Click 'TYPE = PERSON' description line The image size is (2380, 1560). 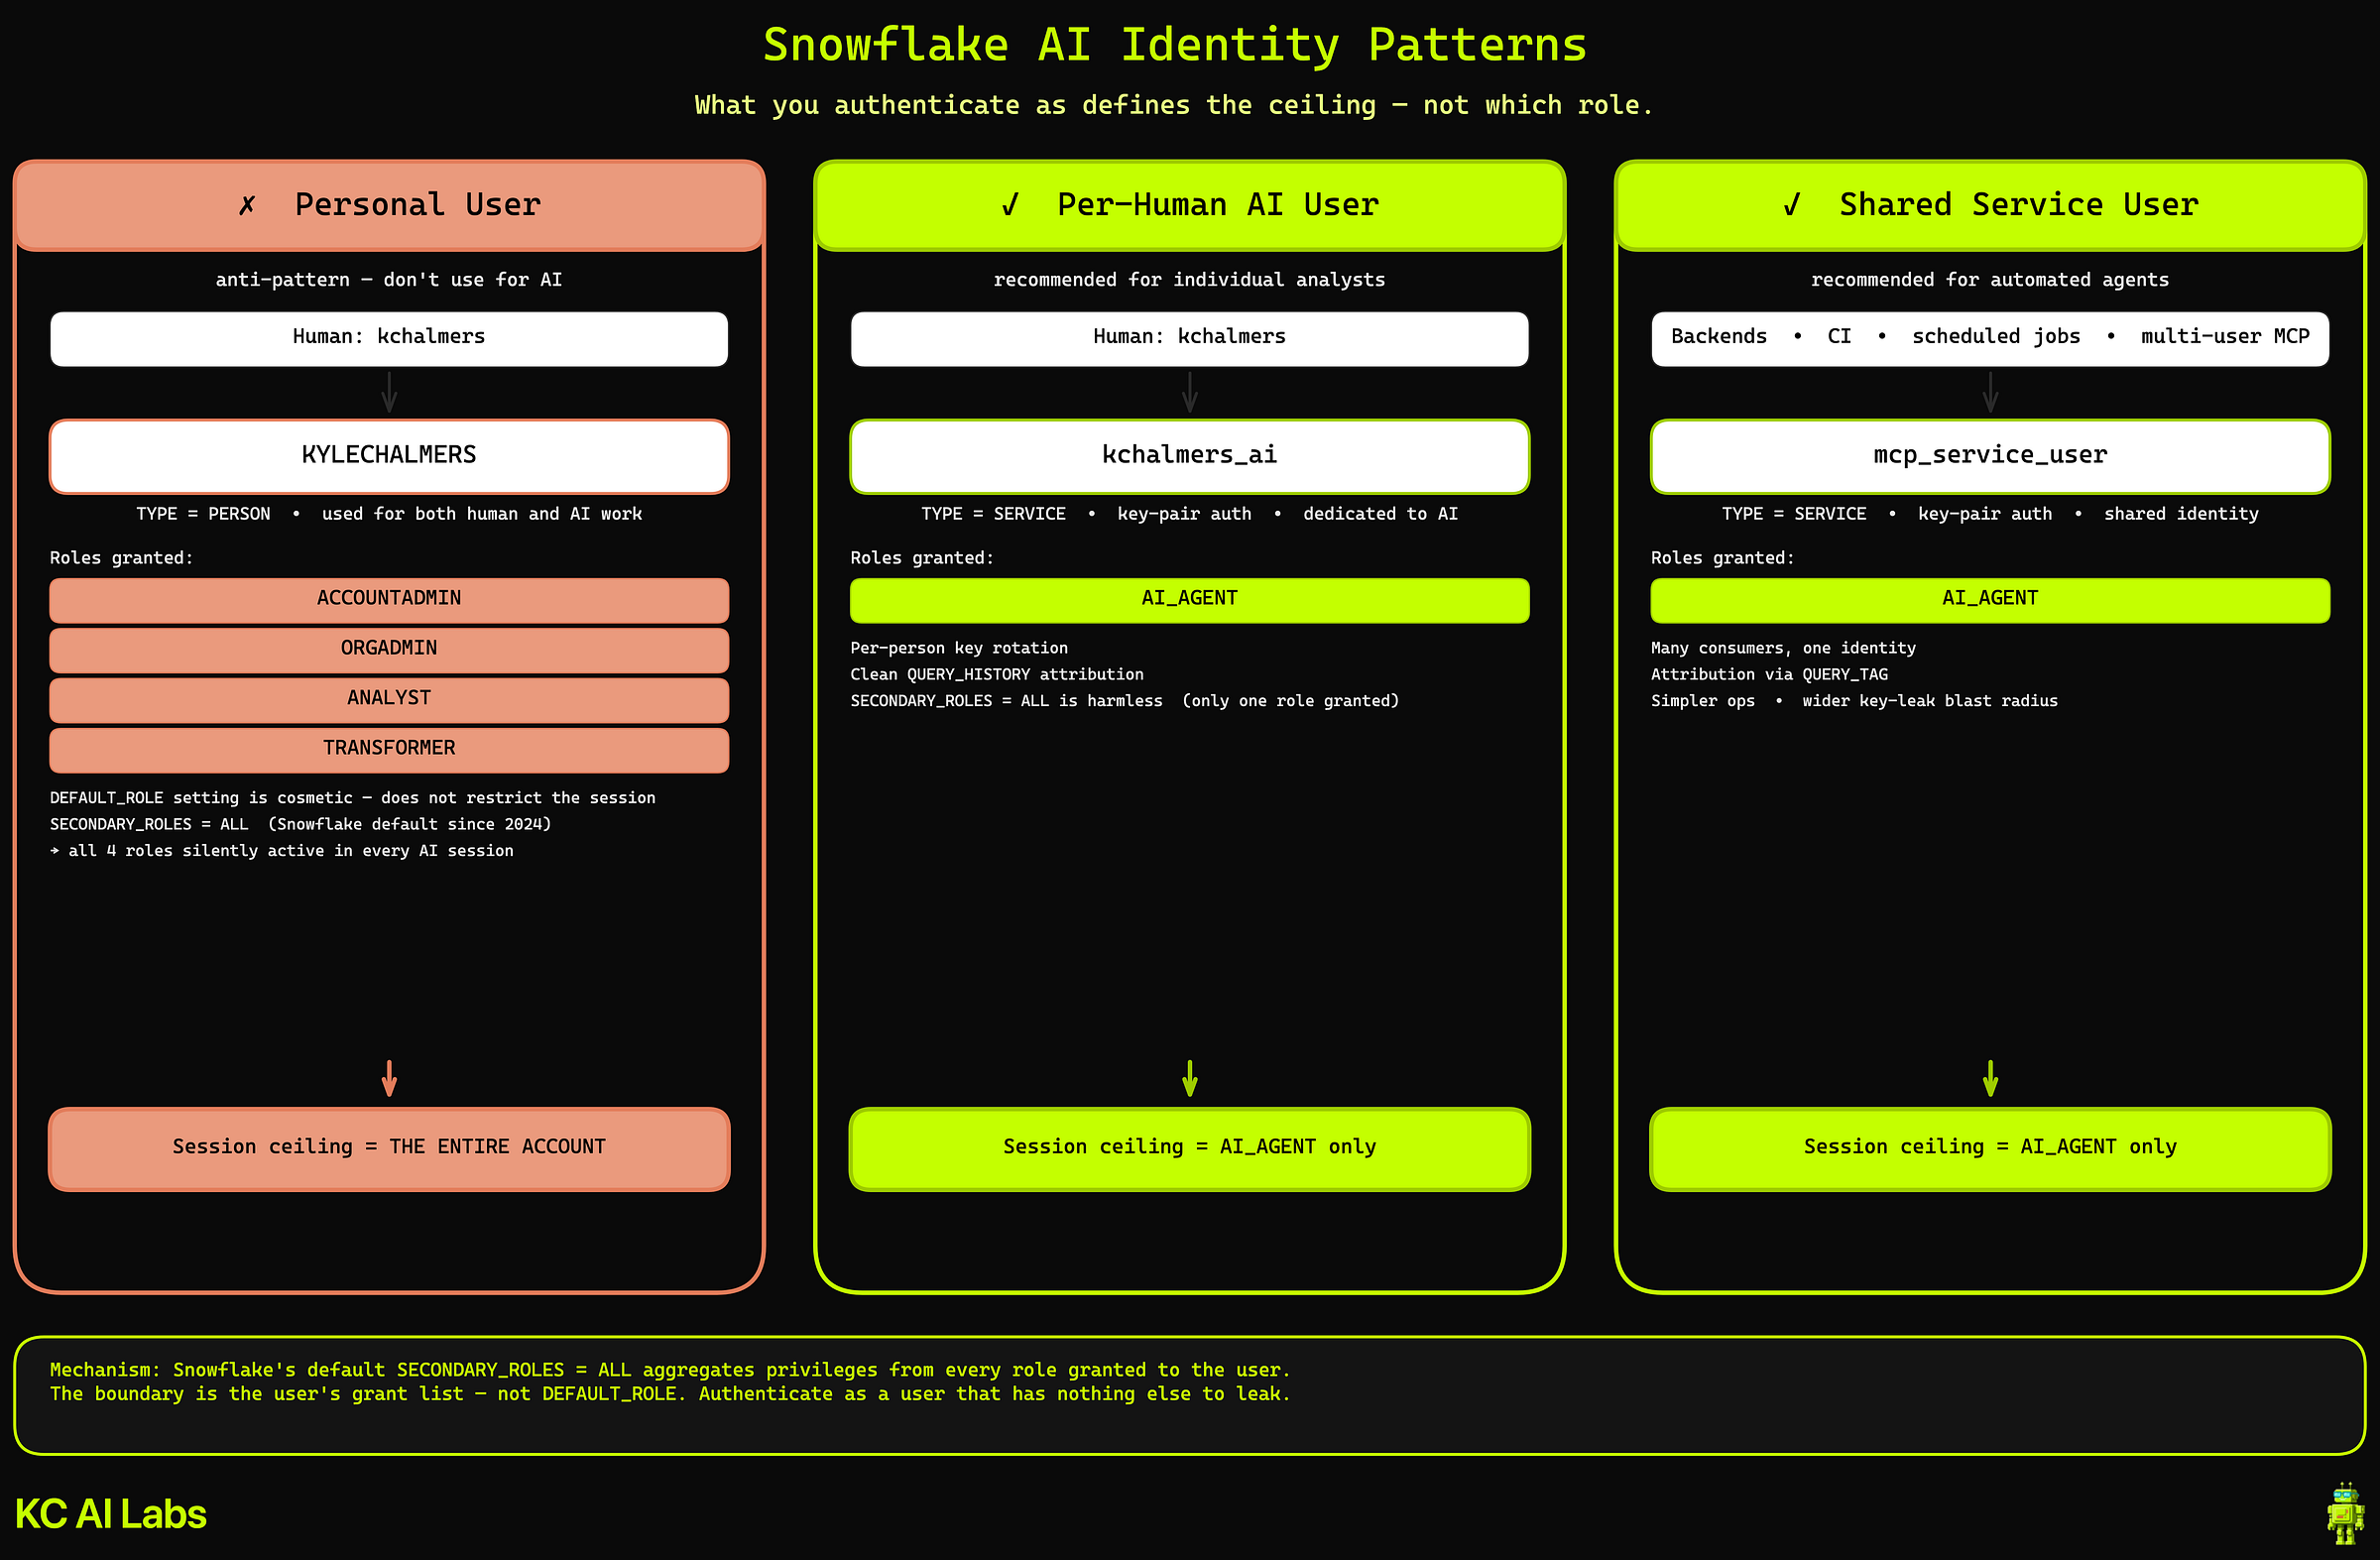point(389,514)
